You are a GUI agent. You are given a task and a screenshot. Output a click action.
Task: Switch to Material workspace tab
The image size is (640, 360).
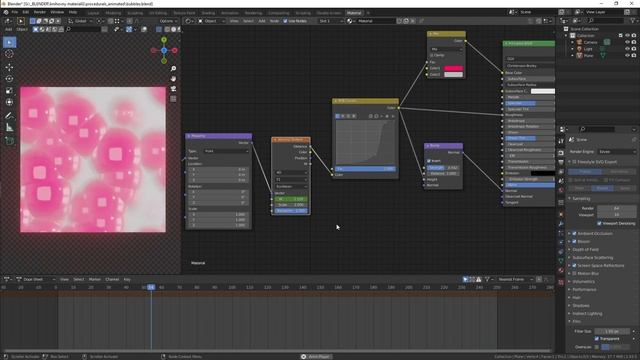point(354,13)
